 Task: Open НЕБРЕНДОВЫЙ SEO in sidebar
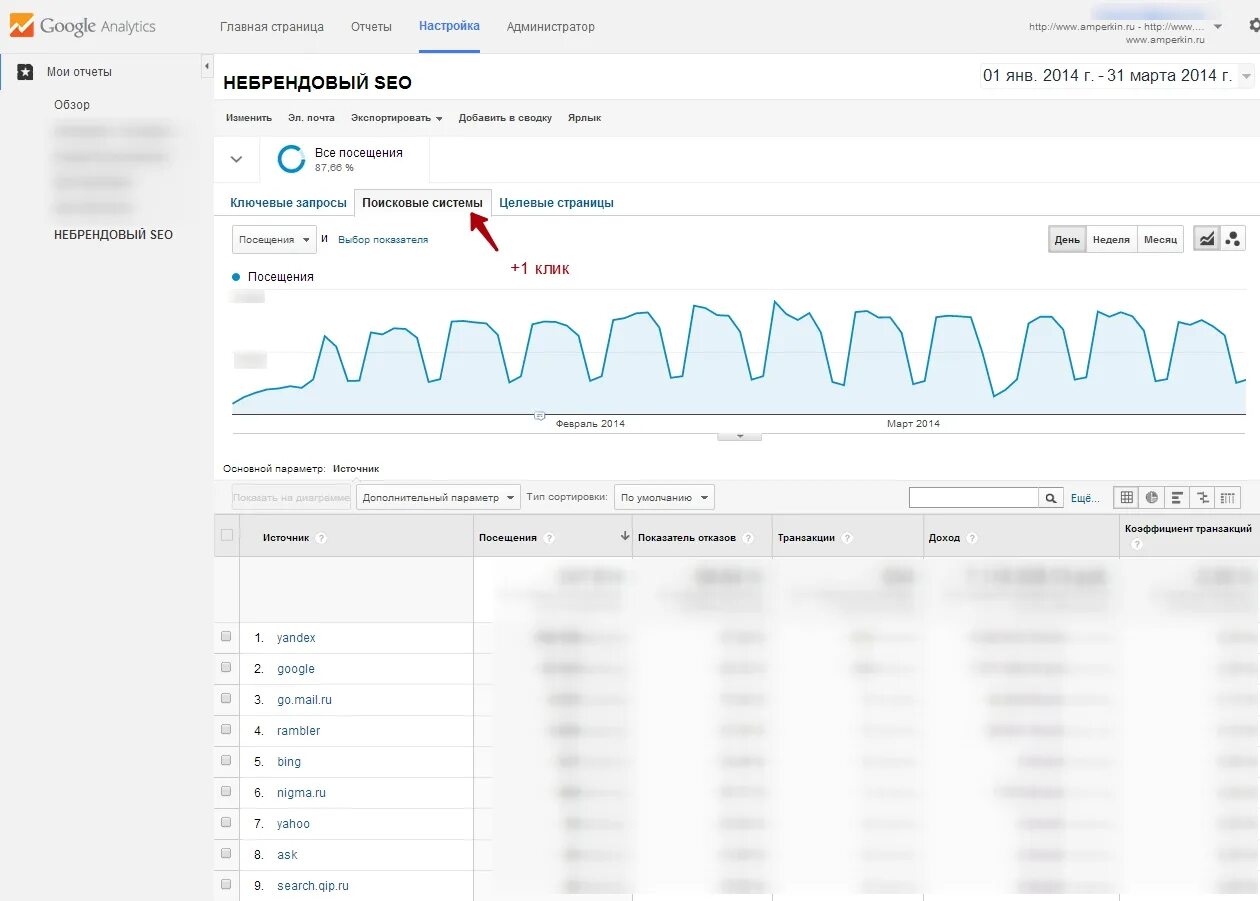[x=113, y=235]
